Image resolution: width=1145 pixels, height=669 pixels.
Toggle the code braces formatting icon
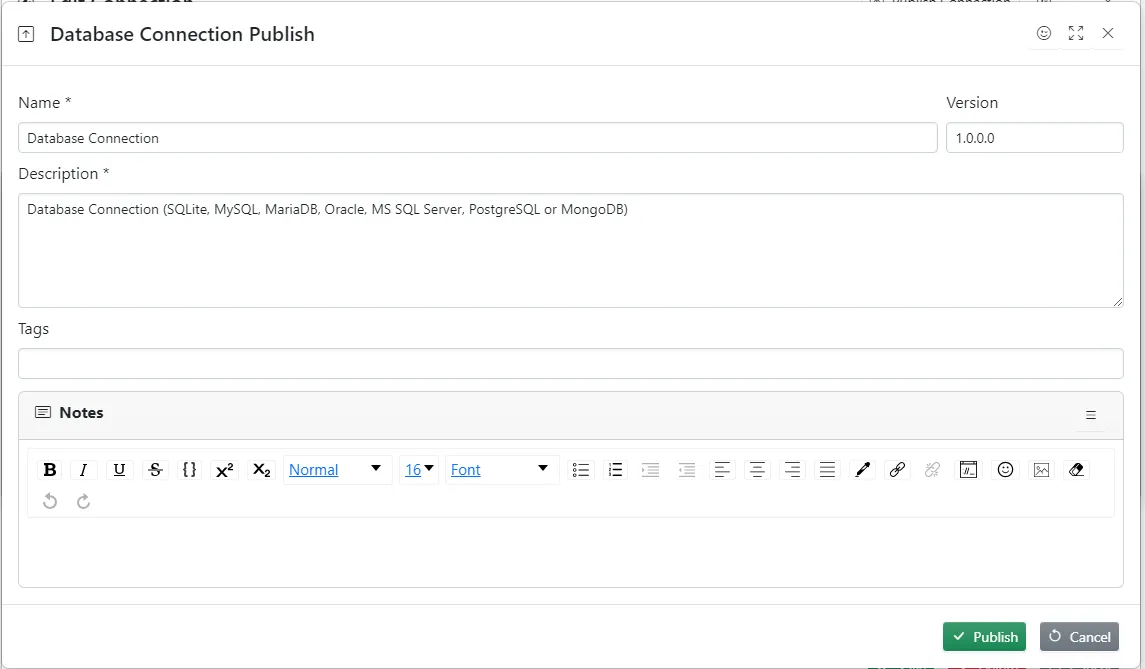[189, 469]
